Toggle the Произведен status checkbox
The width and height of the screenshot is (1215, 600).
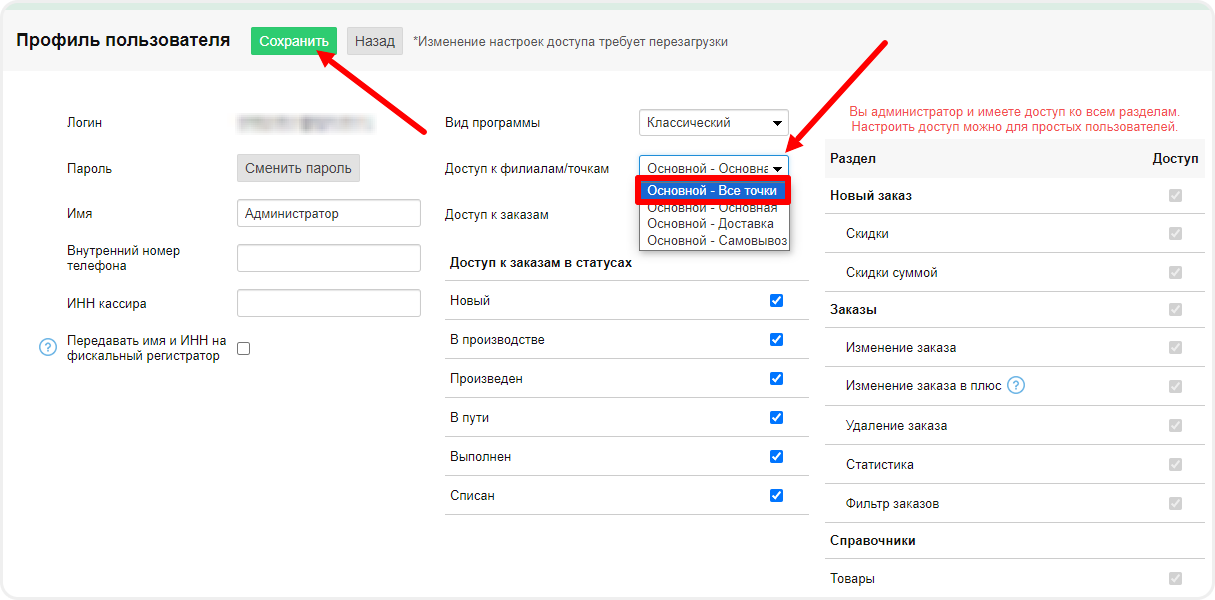click(776, 379)
